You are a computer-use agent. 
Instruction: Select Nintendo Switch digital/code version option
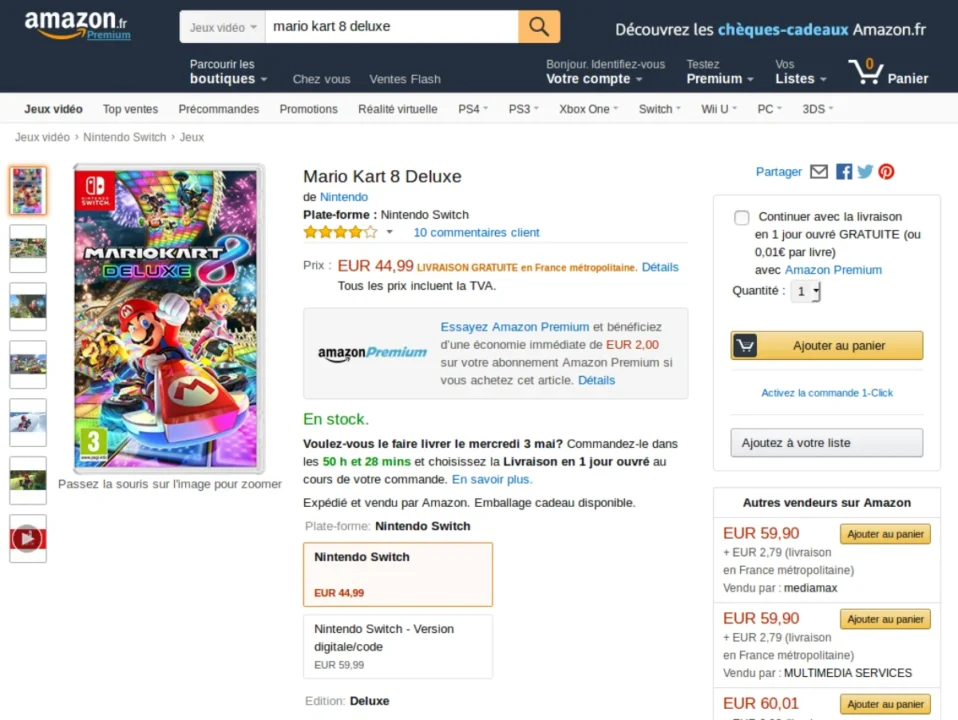(398, 646)
